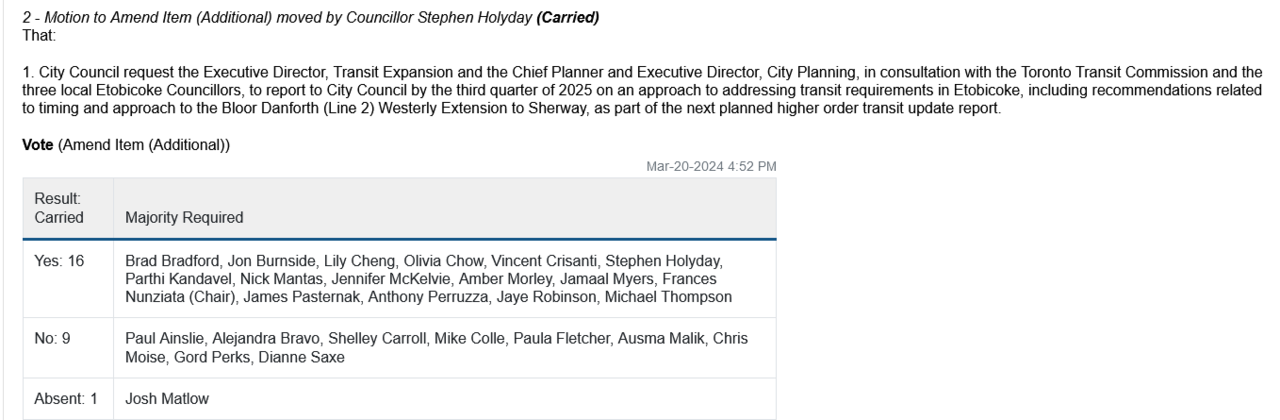Click the "No: 9" row label

tap(45, 337)
